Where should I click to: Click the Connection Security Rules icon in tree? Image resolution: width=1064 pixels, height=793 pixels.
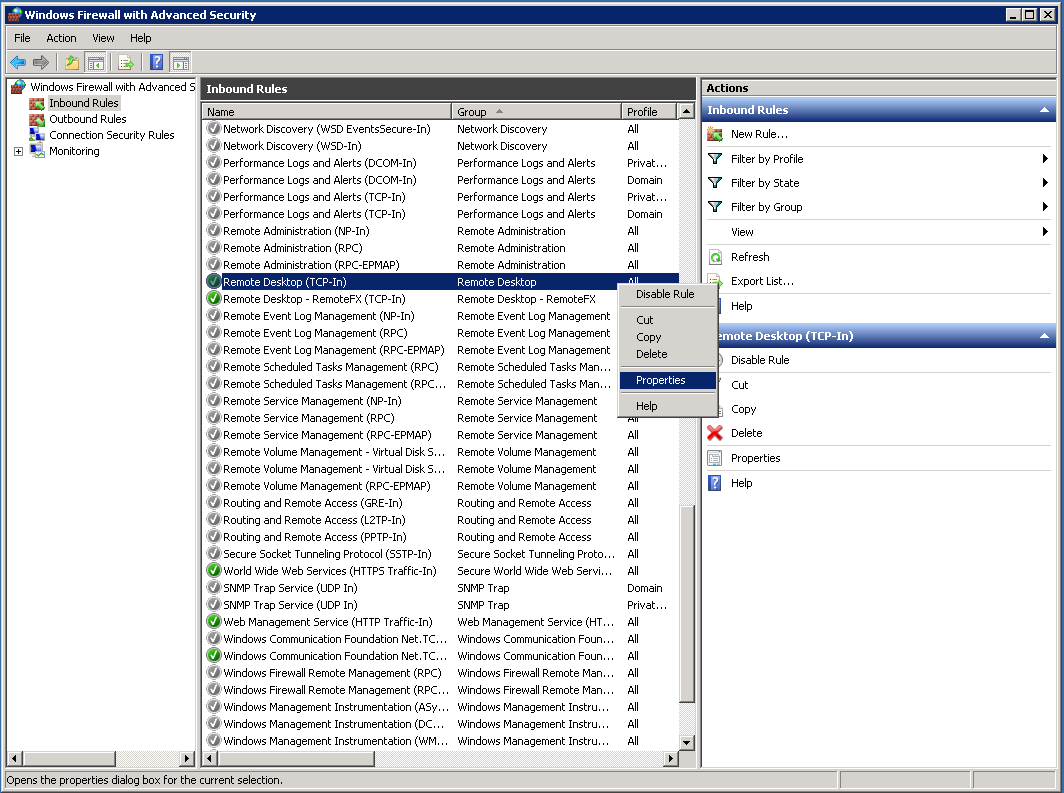click(x=37, y=135)
